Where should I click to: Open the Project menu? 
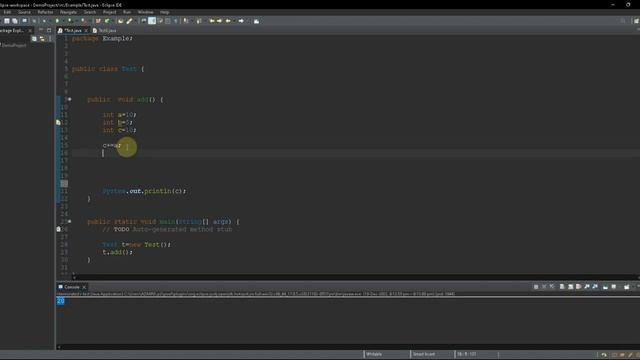click(109, 12)
